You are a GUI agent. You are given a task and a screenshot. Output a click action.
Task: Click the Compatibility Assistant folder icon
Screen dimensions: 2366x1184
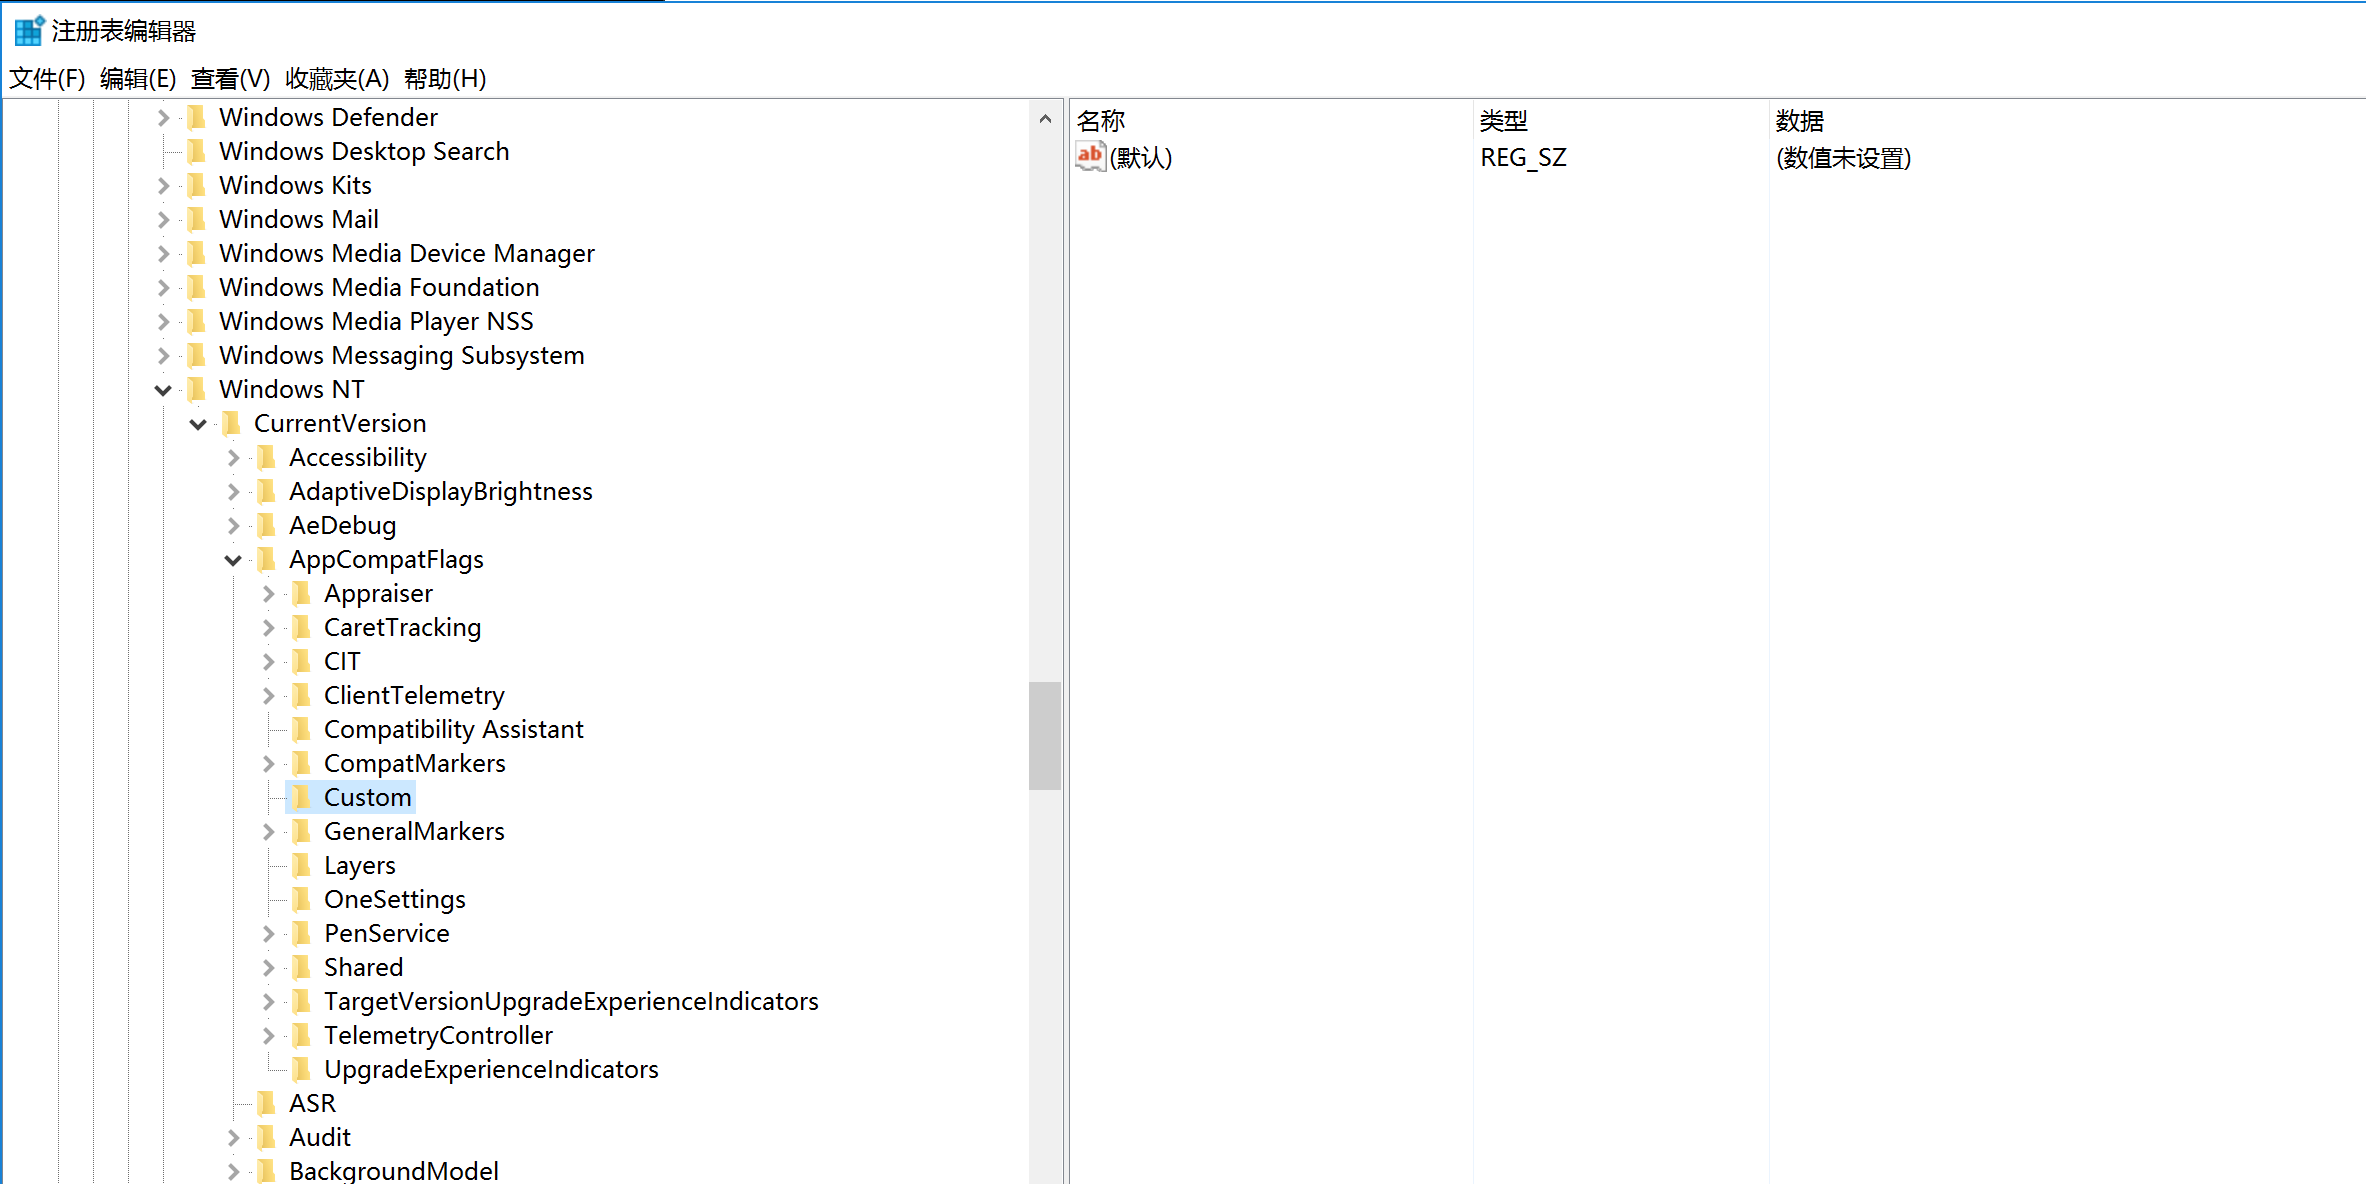(x=301, y=729)
